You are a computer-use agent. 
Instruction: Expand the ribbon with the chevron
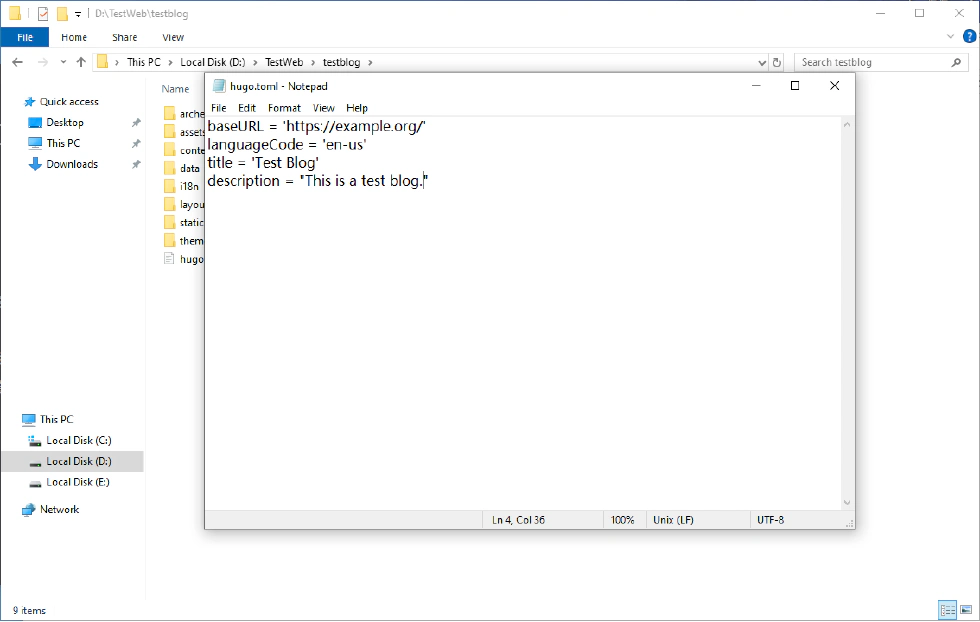pyautogui.click(x=950, y=37)
